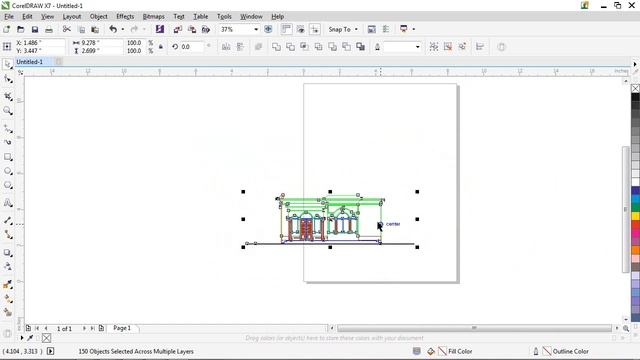
Task: Click the Export icon
Action: [192, 29]
